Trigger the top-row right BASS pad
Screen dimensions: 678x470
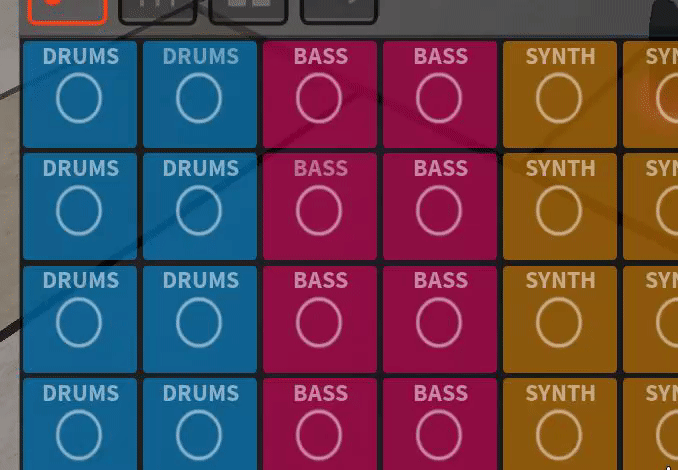440,95
